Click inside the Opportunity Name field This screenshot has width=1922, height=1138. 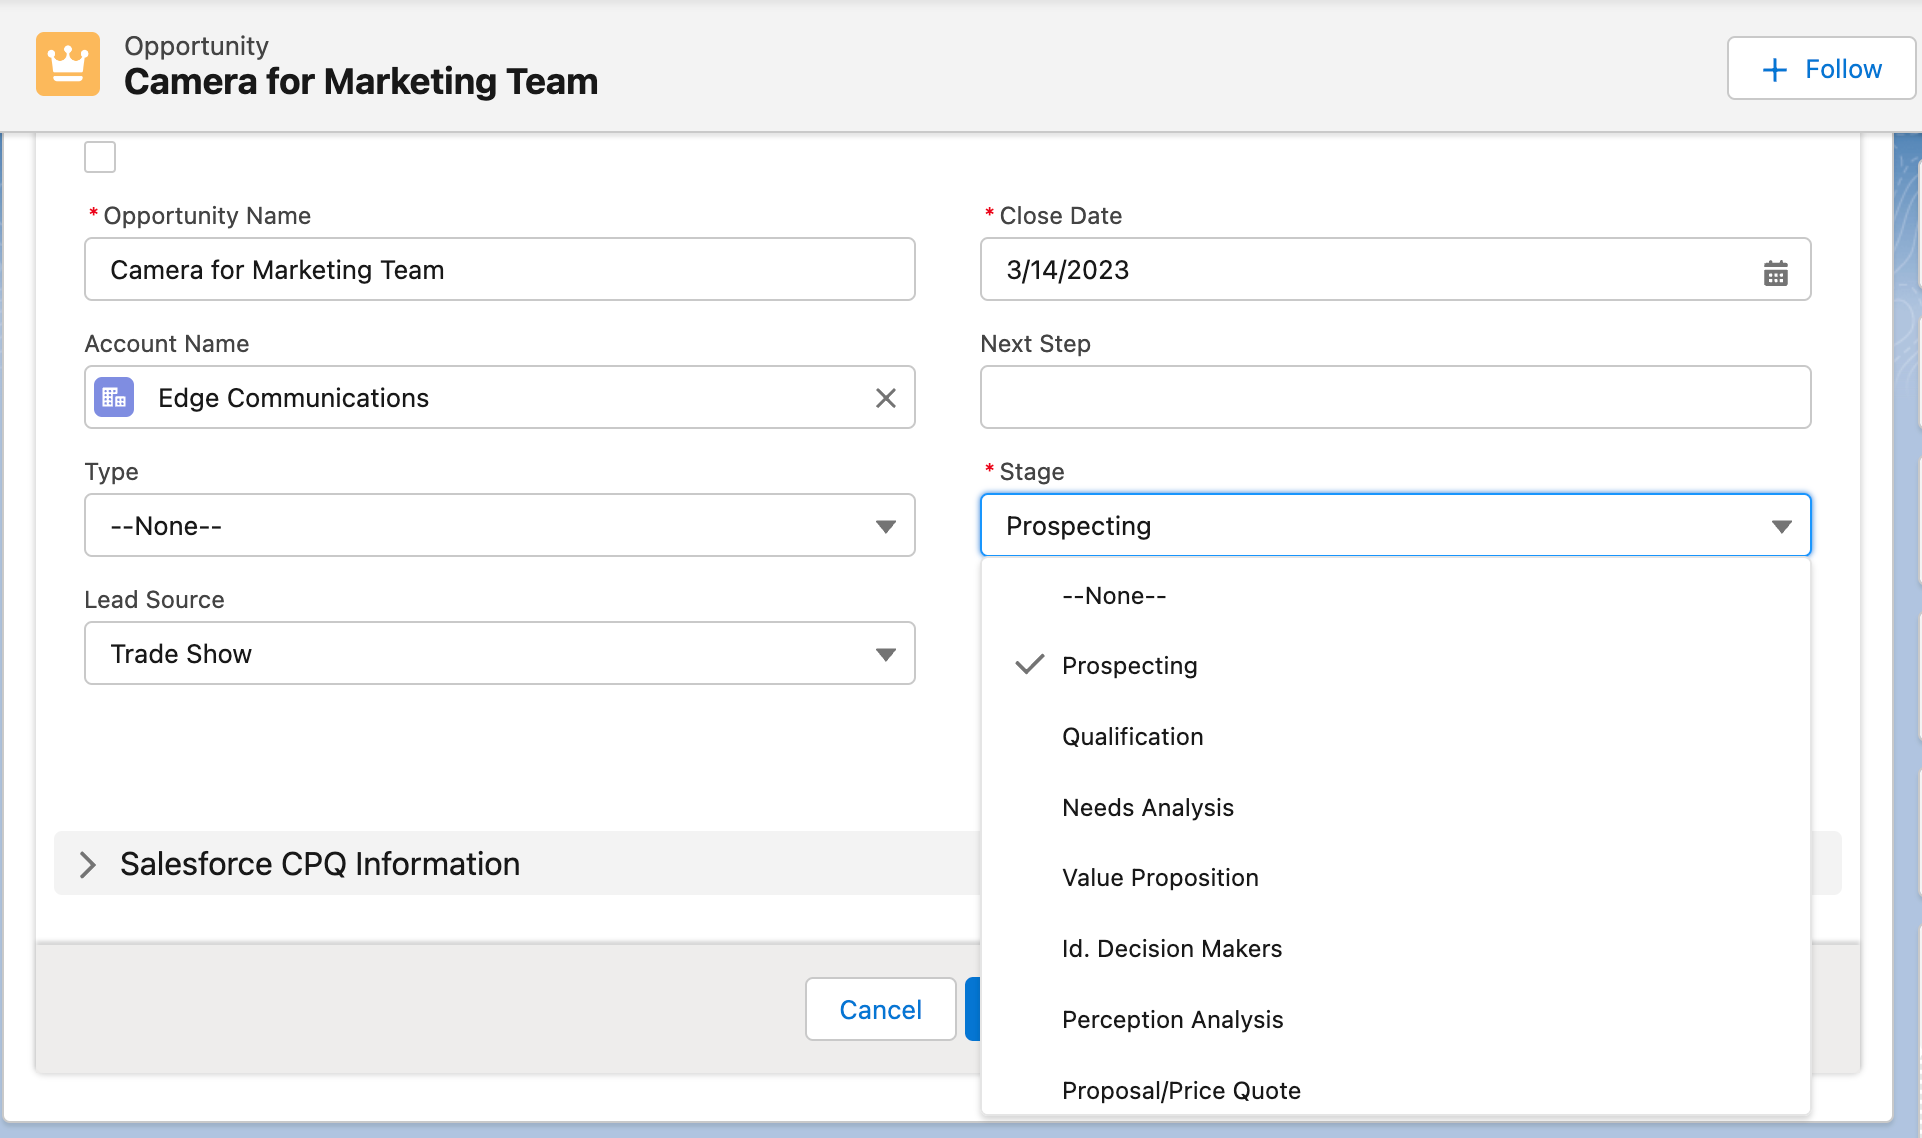pyautogui.click(x=499, y=269)
